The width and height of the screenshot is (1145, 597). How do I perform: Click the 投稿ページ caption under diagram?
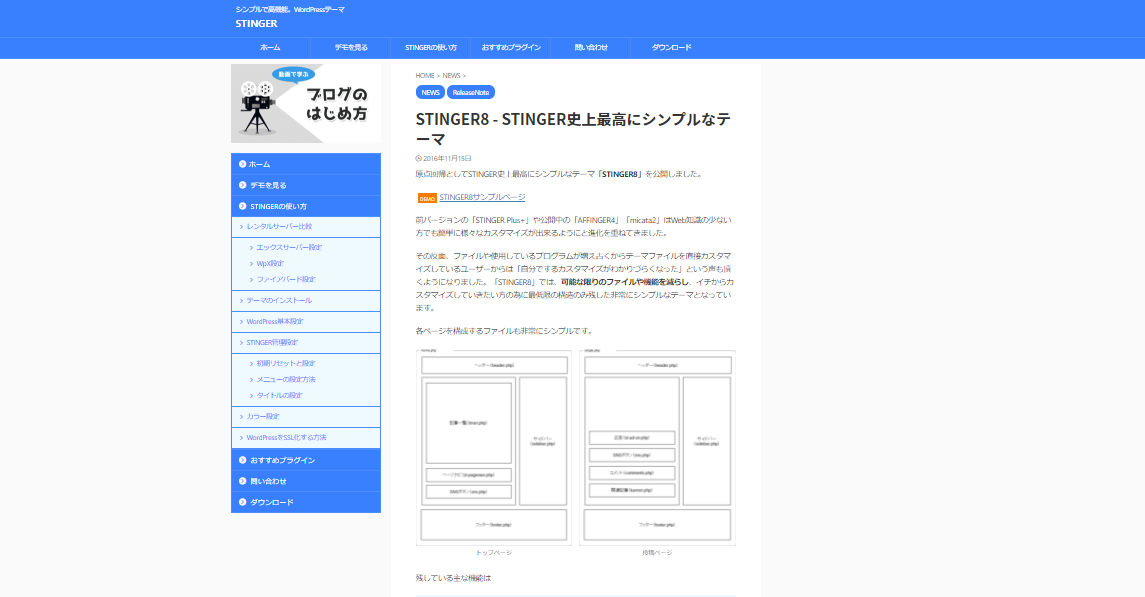tap(657, 552)
